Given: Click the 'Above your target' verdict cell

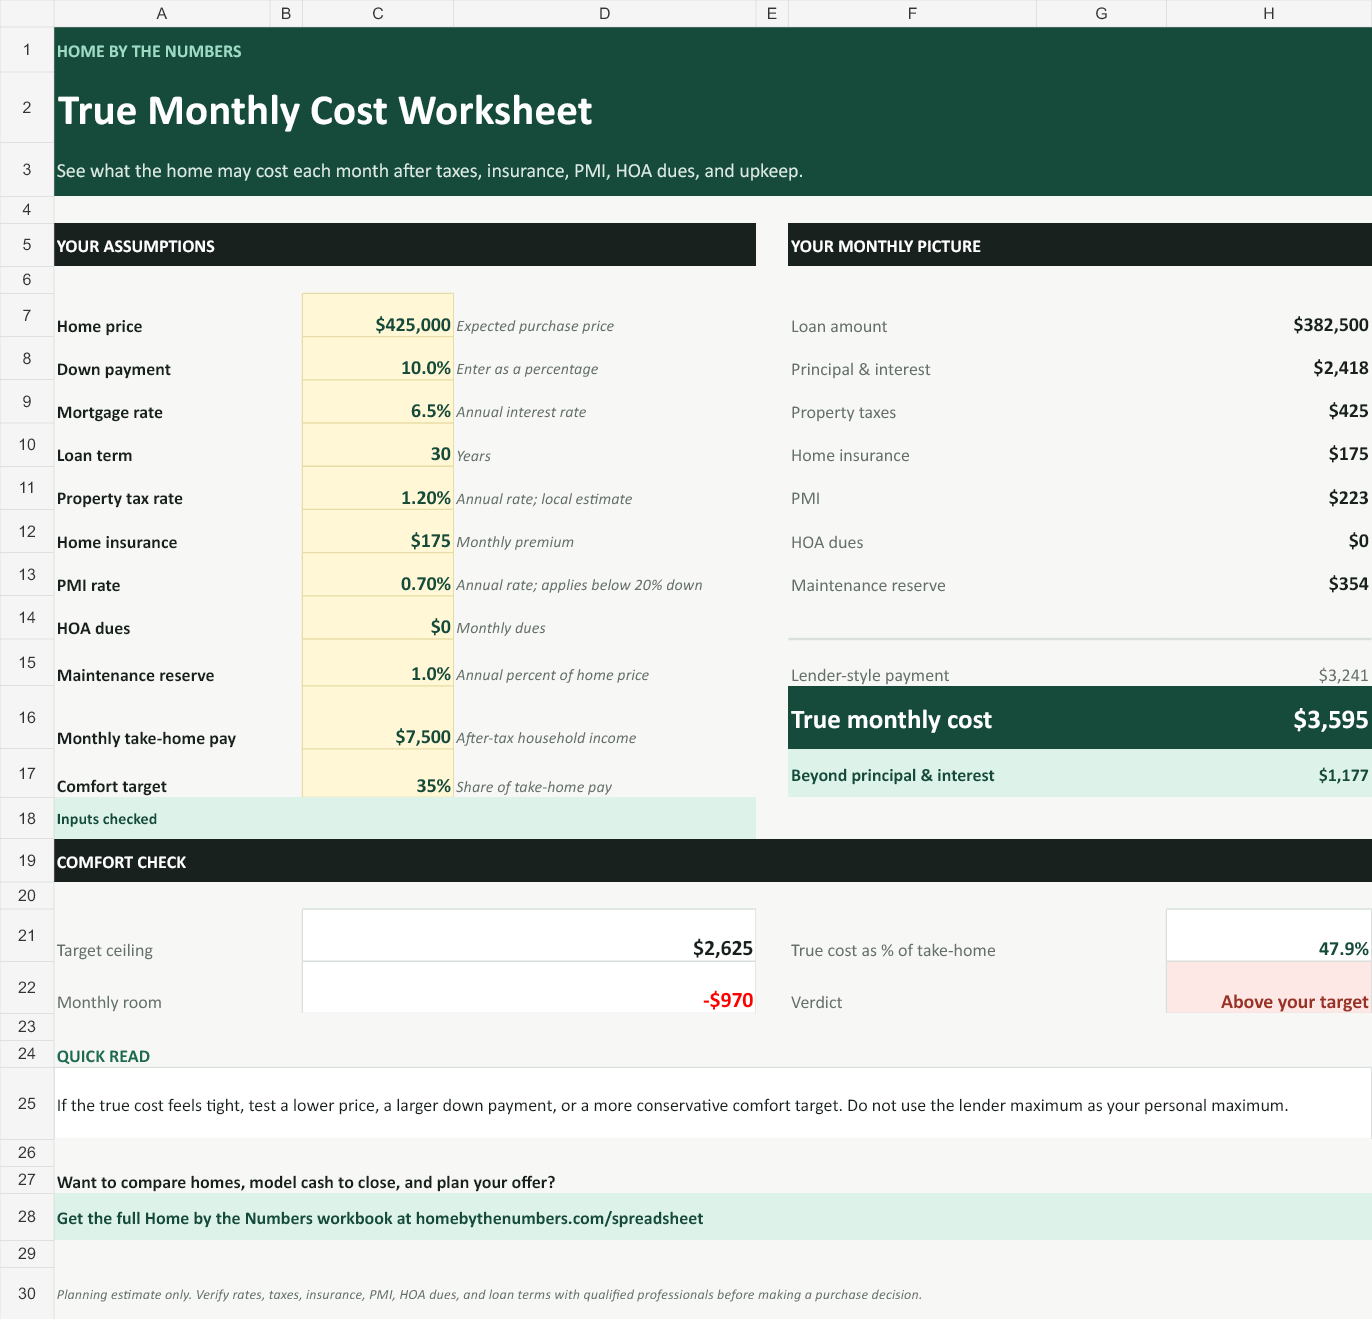Looking at the screenshot, I should 1269,987.
